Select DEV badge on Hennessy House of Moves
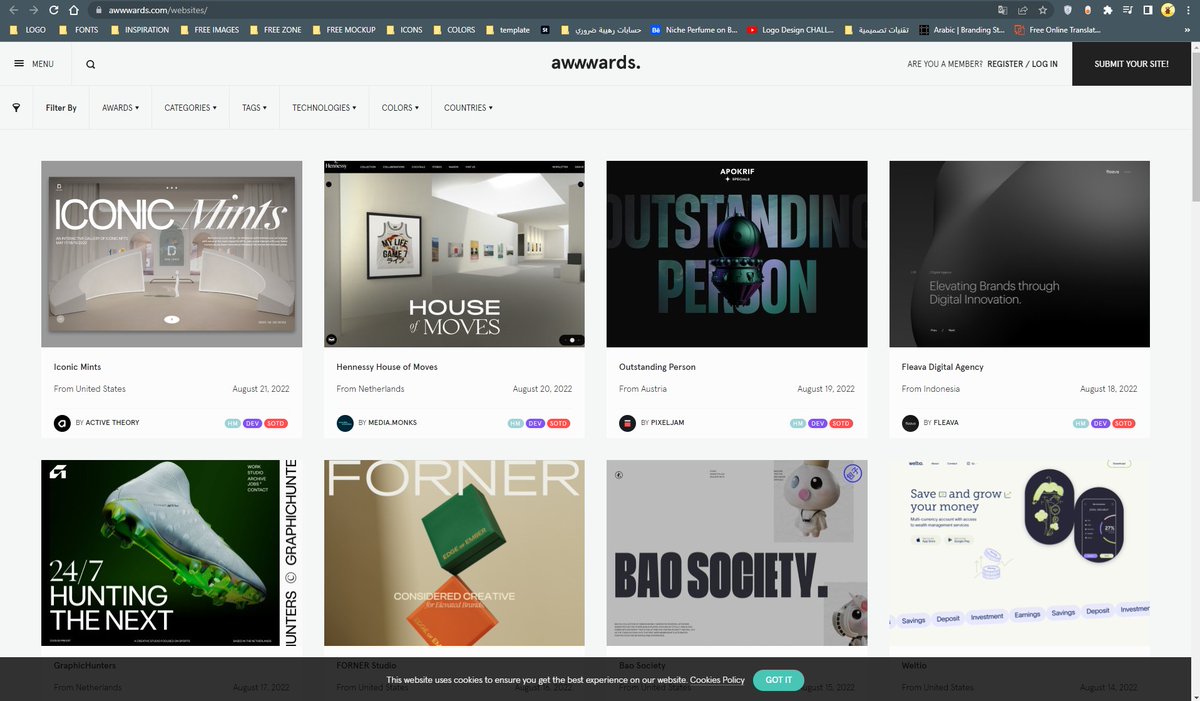Image resolution: width=1200 pixels, height=701 pixels. (535, 423)
